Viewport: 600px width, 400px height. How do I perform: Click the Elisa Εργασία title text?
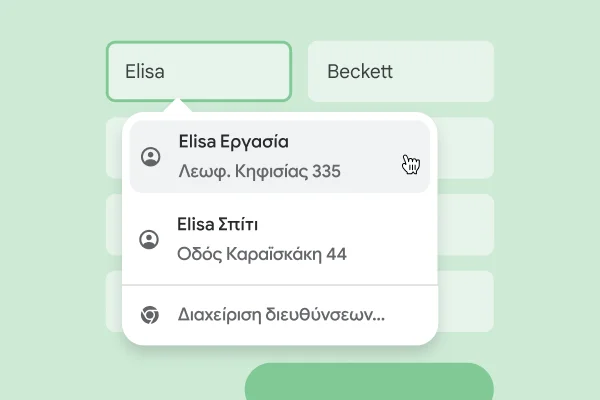[x=233, y=141]
